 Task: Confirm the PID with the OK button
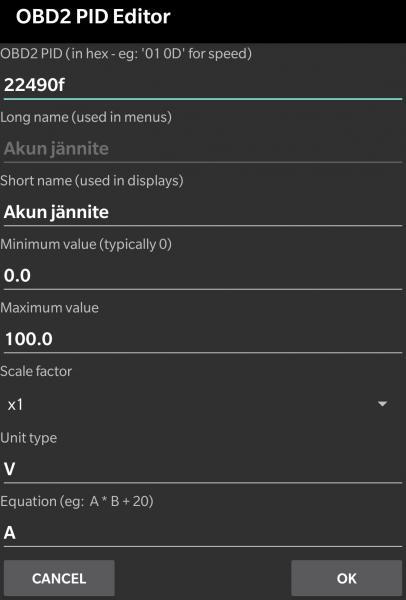[347, 578]
